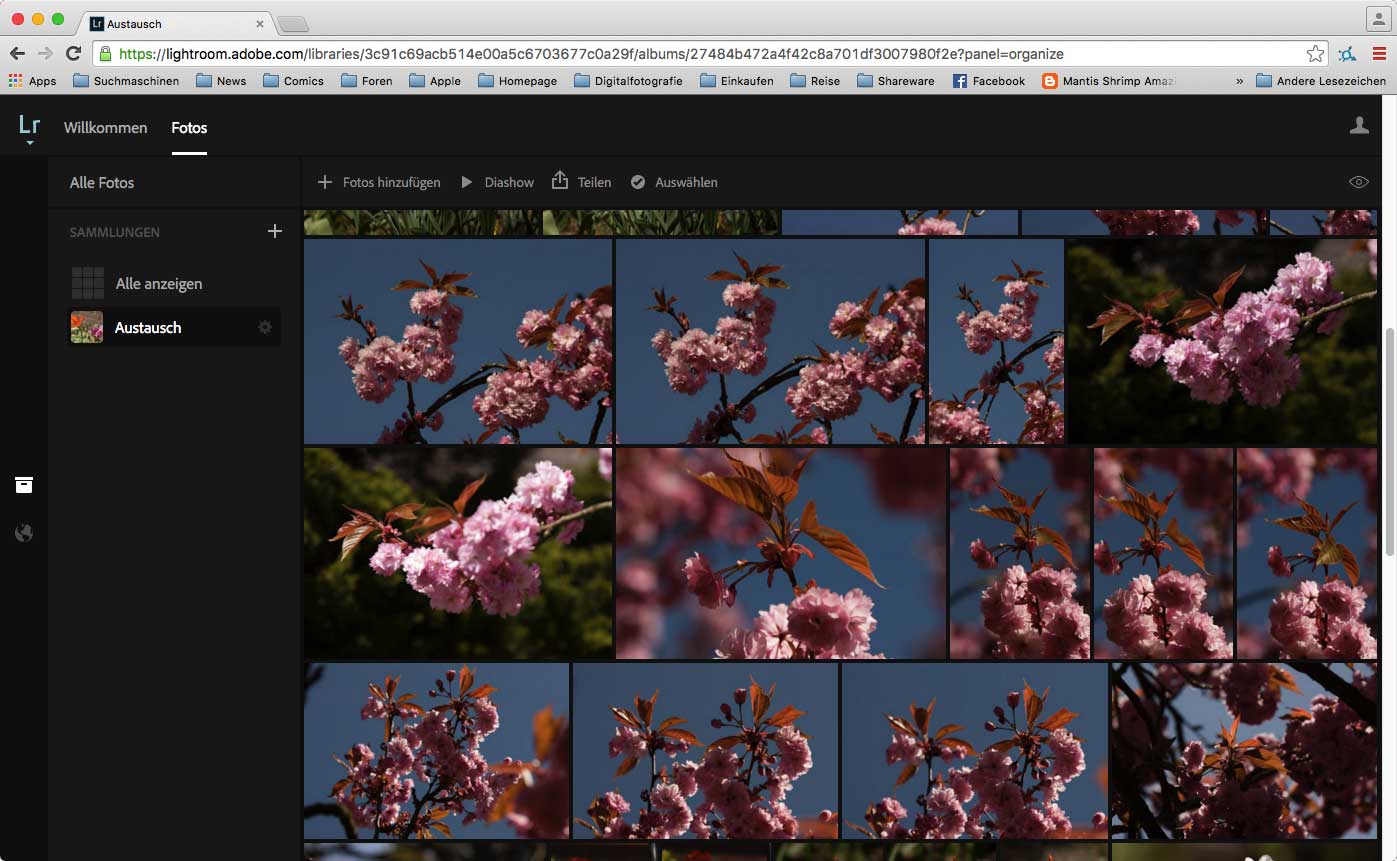Click the vertical scrollbar of photo grid

(x=1389, y=440)
